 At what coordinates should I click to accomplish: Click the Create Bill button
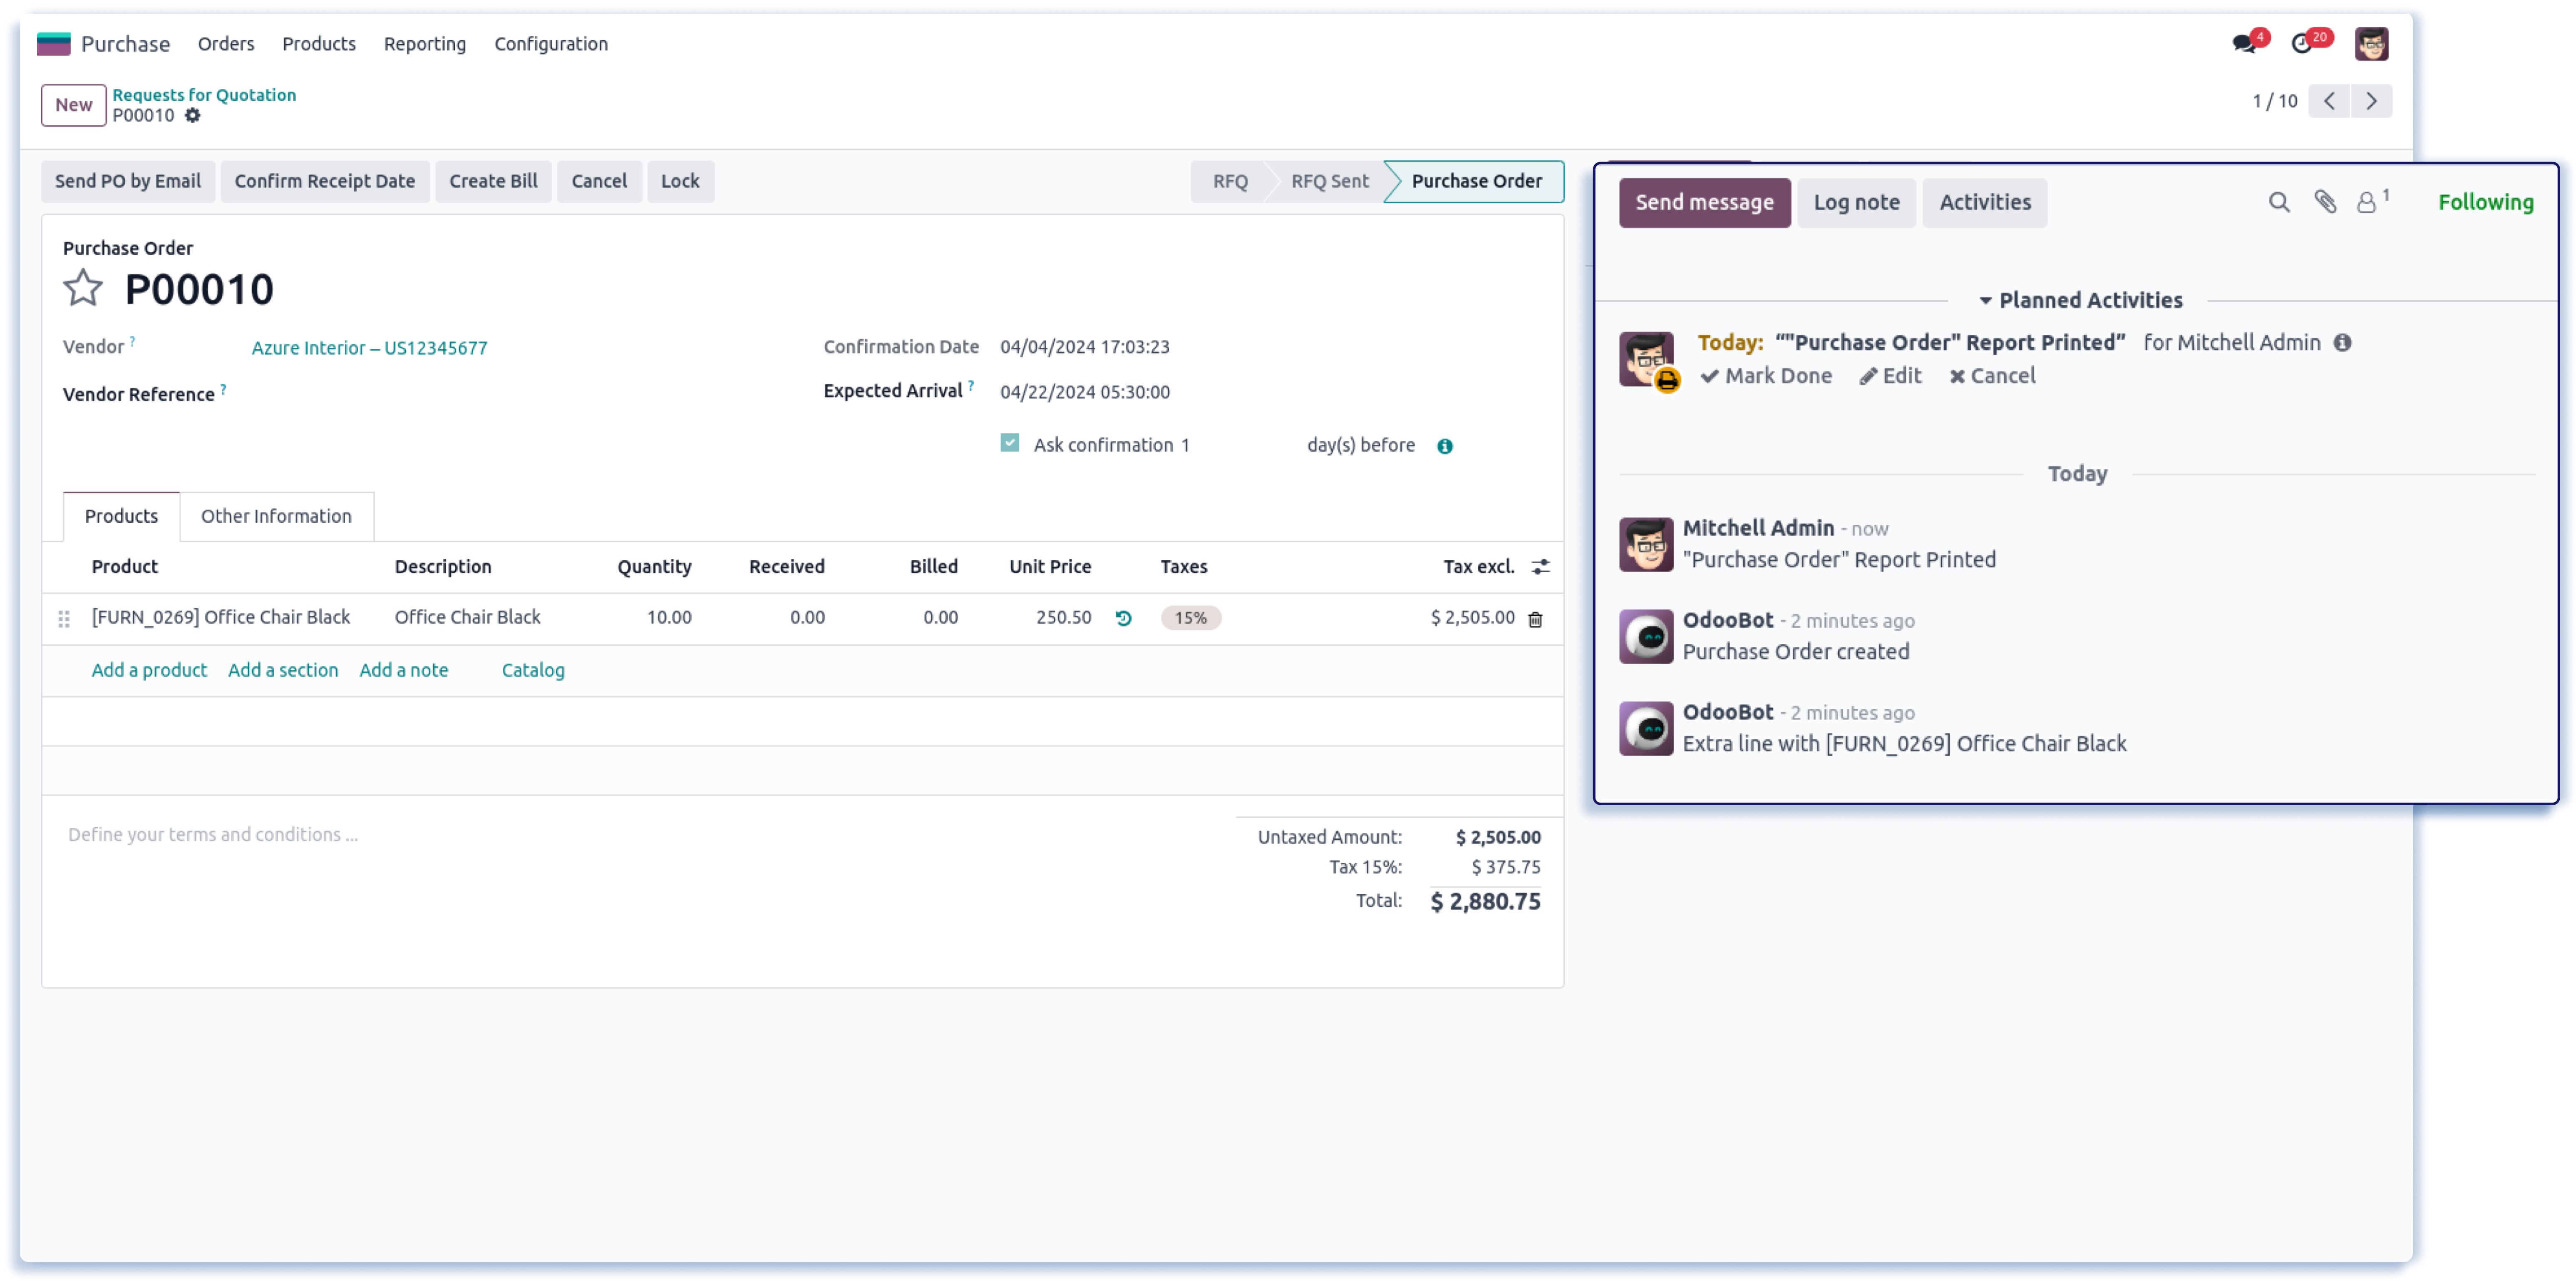tap(493, 181)
